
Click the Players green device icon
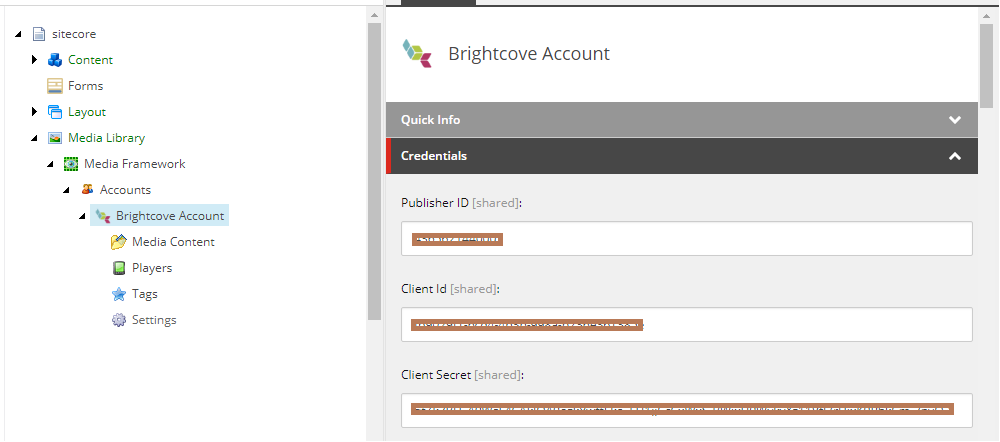coord(119,269)
